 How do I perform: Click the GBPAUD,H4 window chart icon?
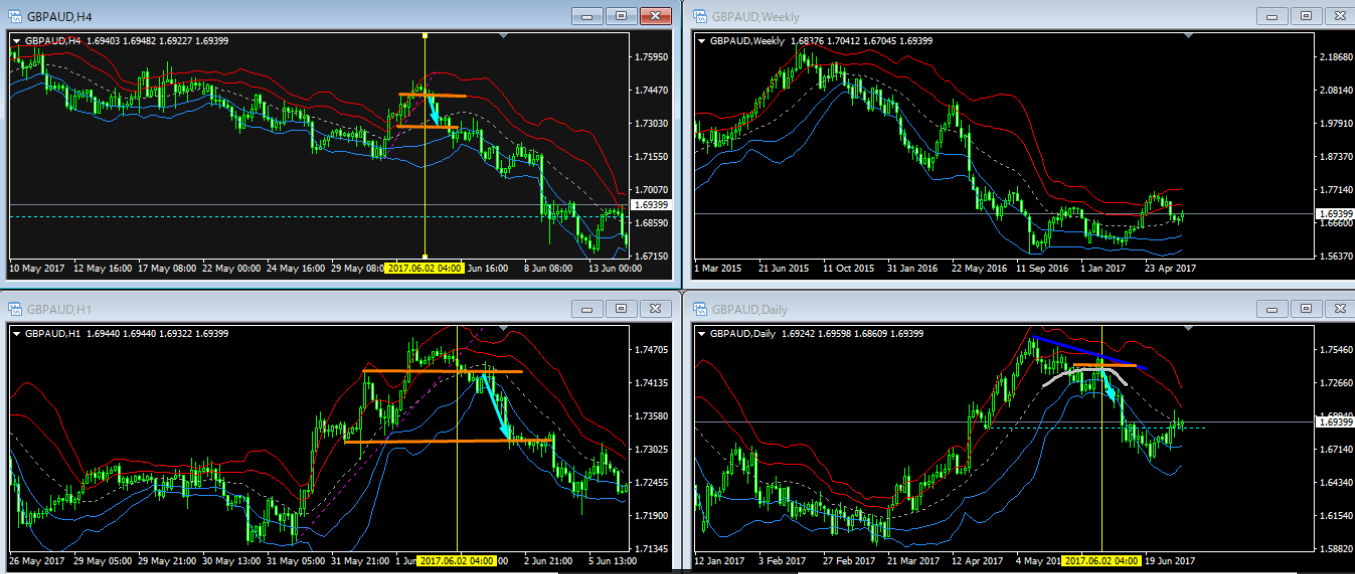point(17,16)
